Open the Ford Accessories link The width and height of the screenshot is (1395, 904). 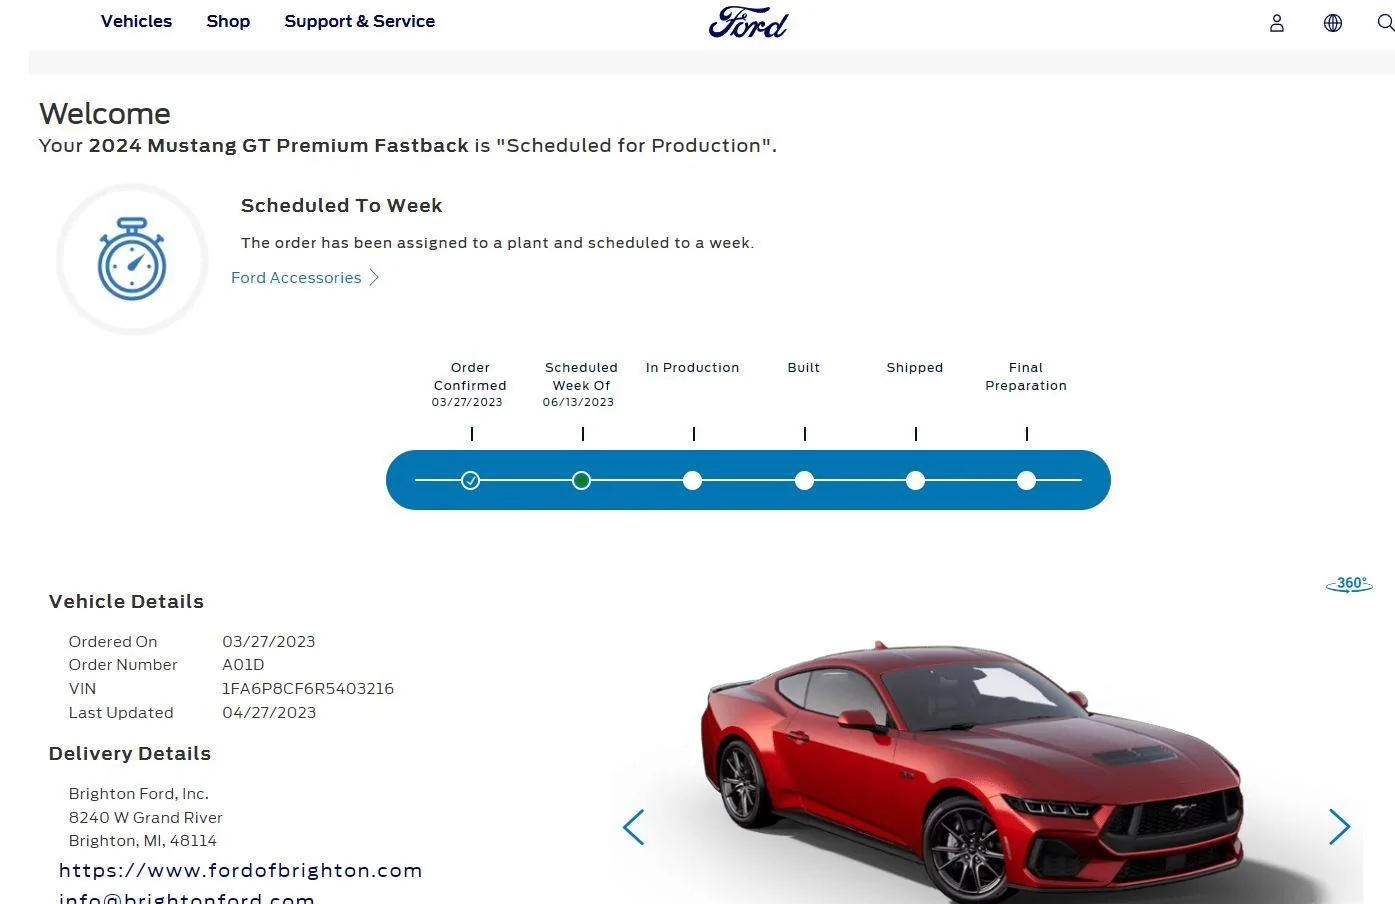click(296, 278)
